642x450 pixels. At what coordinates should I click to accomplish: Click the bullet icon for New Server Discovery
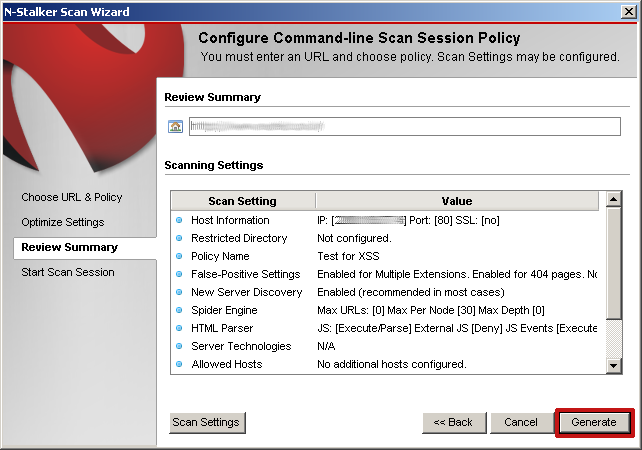179,292
